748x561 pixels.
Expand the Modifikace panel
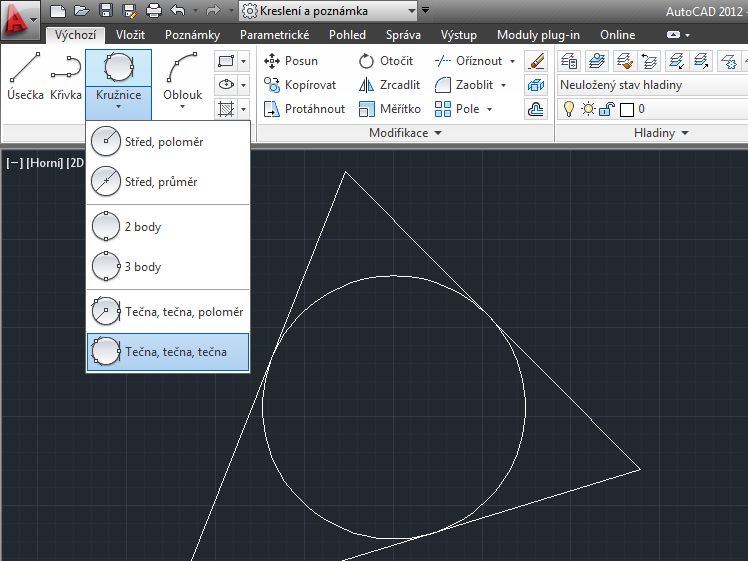[405, 133]
